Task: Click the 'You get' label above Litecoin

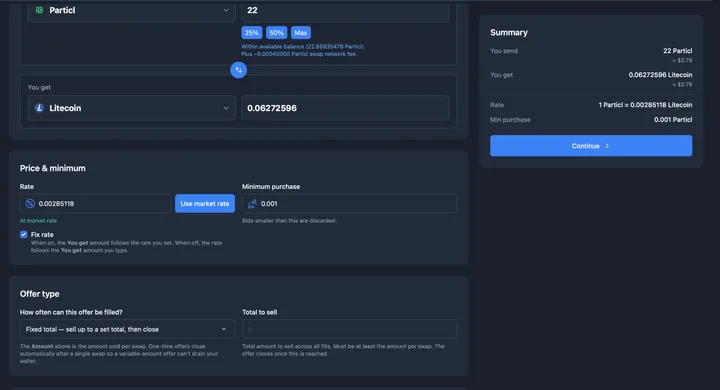Action: point(39,87)
